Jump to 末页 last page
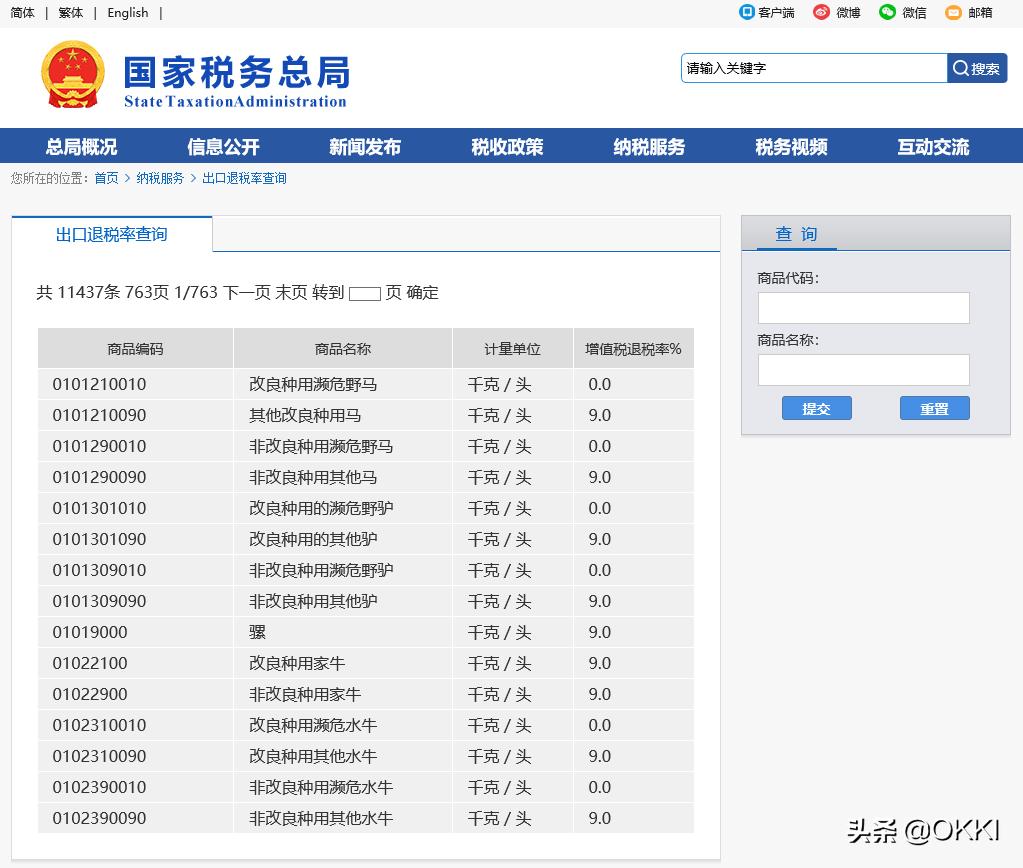1023x868 pixels. (x=291, y=292)
